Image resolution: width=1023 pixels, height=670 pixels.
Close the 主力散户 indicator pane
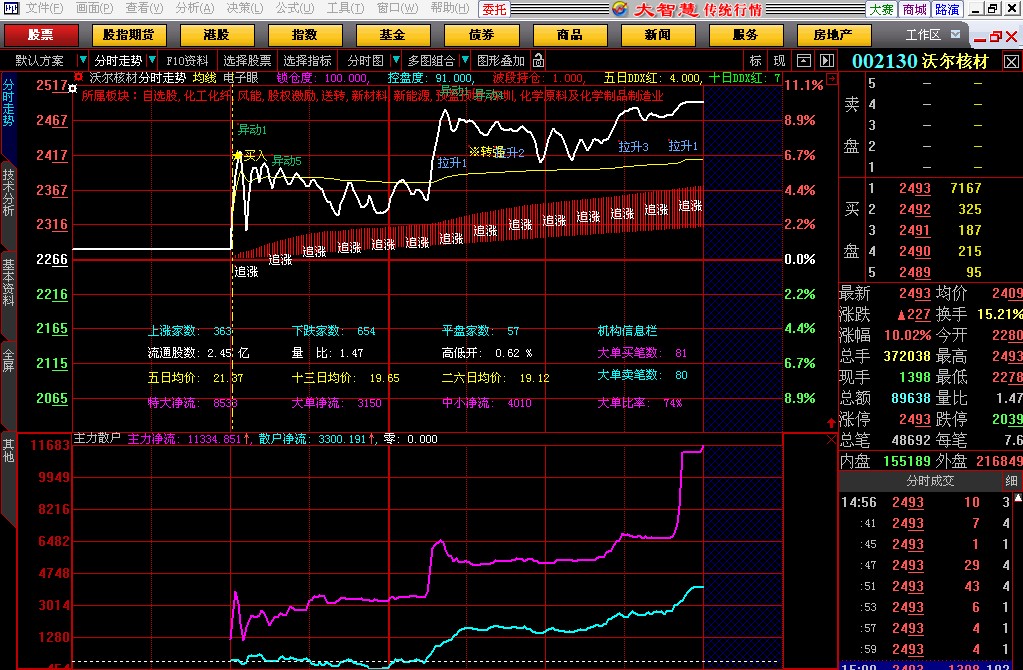[x=831, y=440]
